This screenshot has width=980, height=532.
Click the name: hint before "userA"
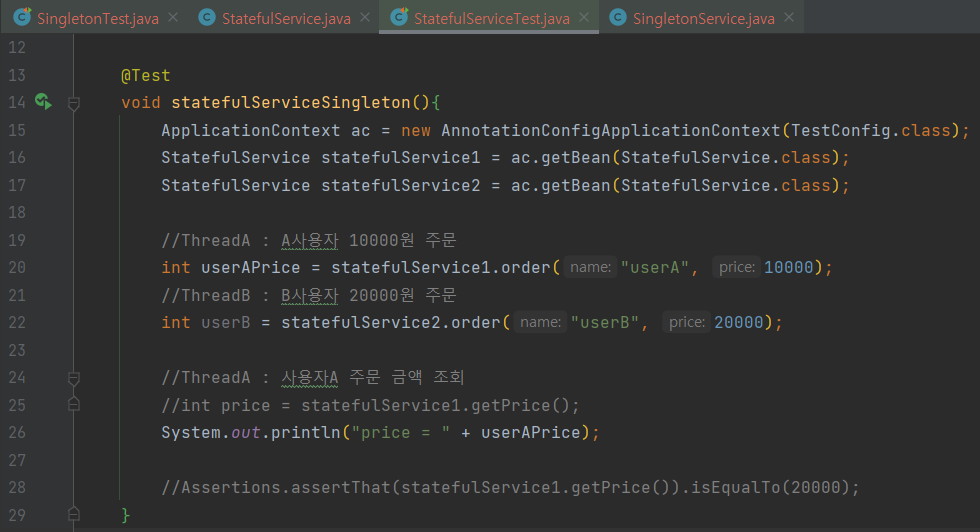pyautogui.click(x=591, y=268)
